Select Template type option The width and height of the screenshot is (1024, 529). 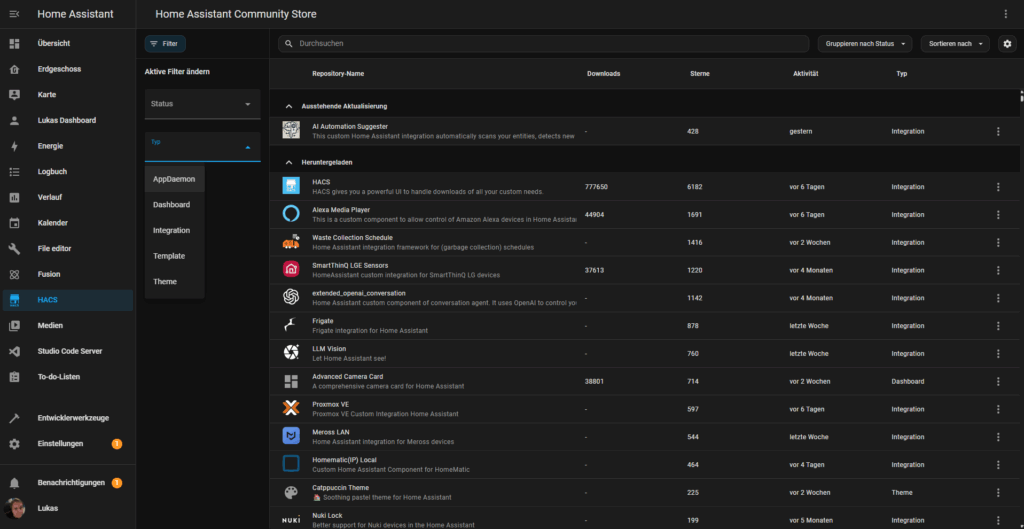[174, 256]
